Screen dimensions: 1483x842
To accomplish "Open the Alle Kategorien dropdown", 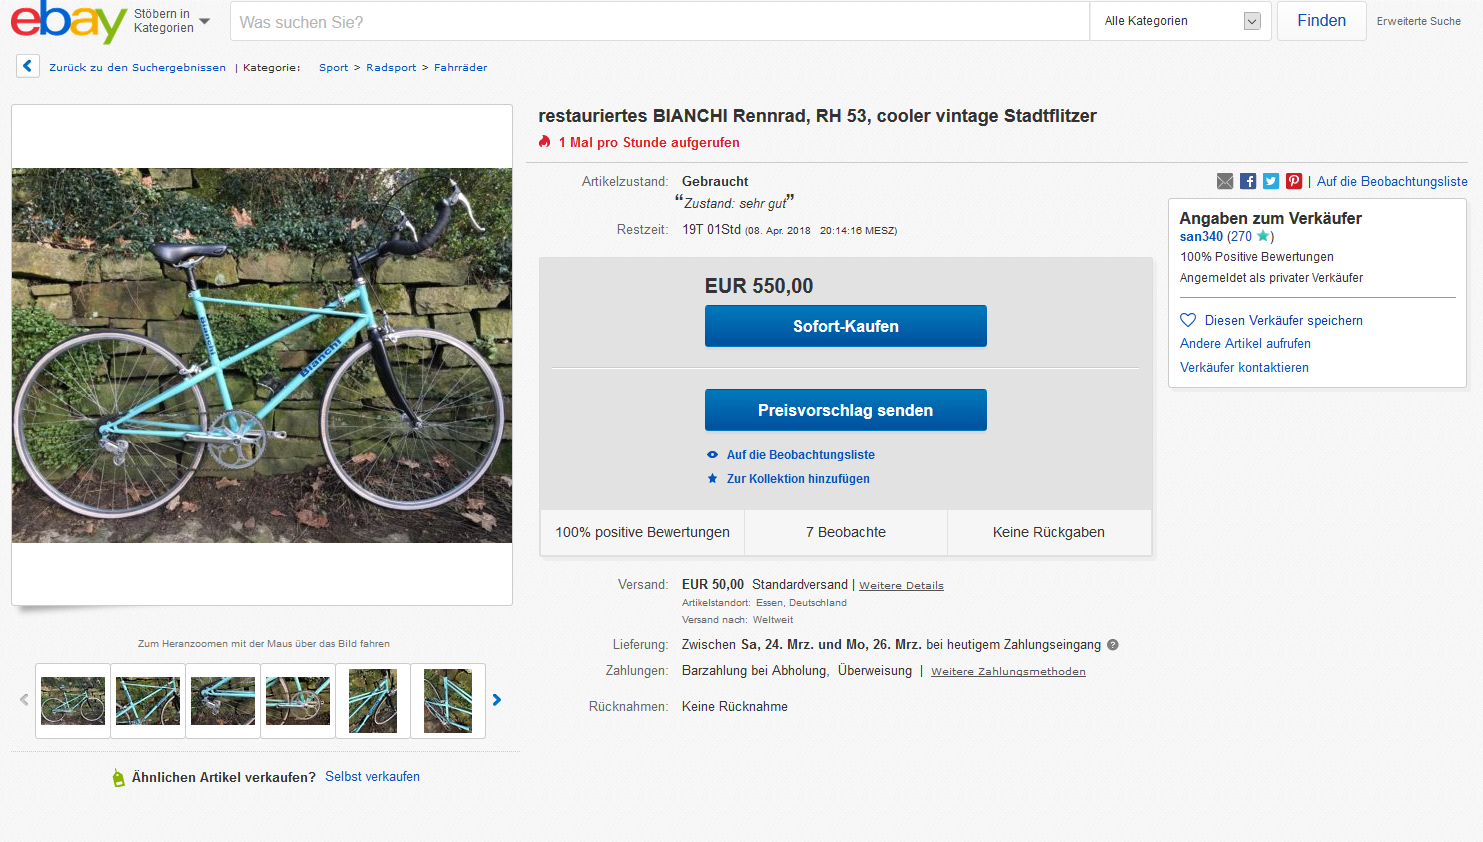I will [x=1180, y=21].
